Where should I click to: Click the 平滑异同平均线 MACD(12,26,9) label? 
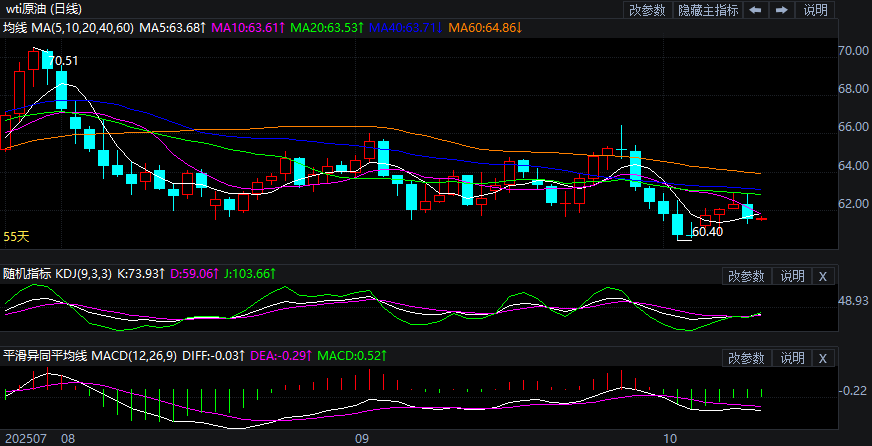89,355
